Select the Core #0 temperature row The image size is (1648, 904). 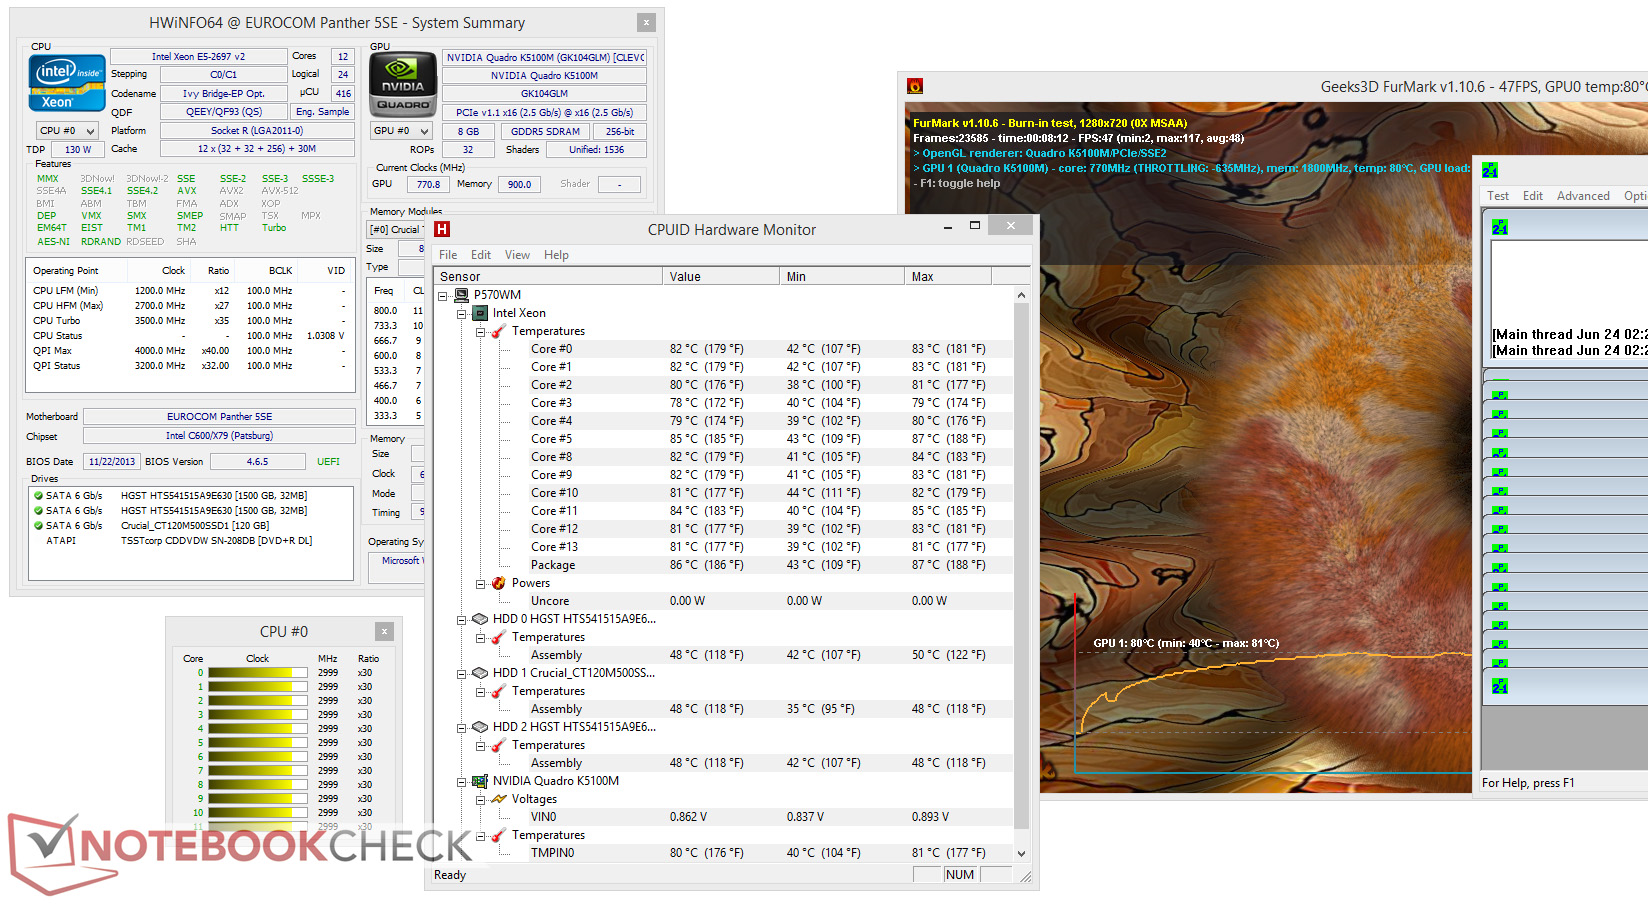723,349
